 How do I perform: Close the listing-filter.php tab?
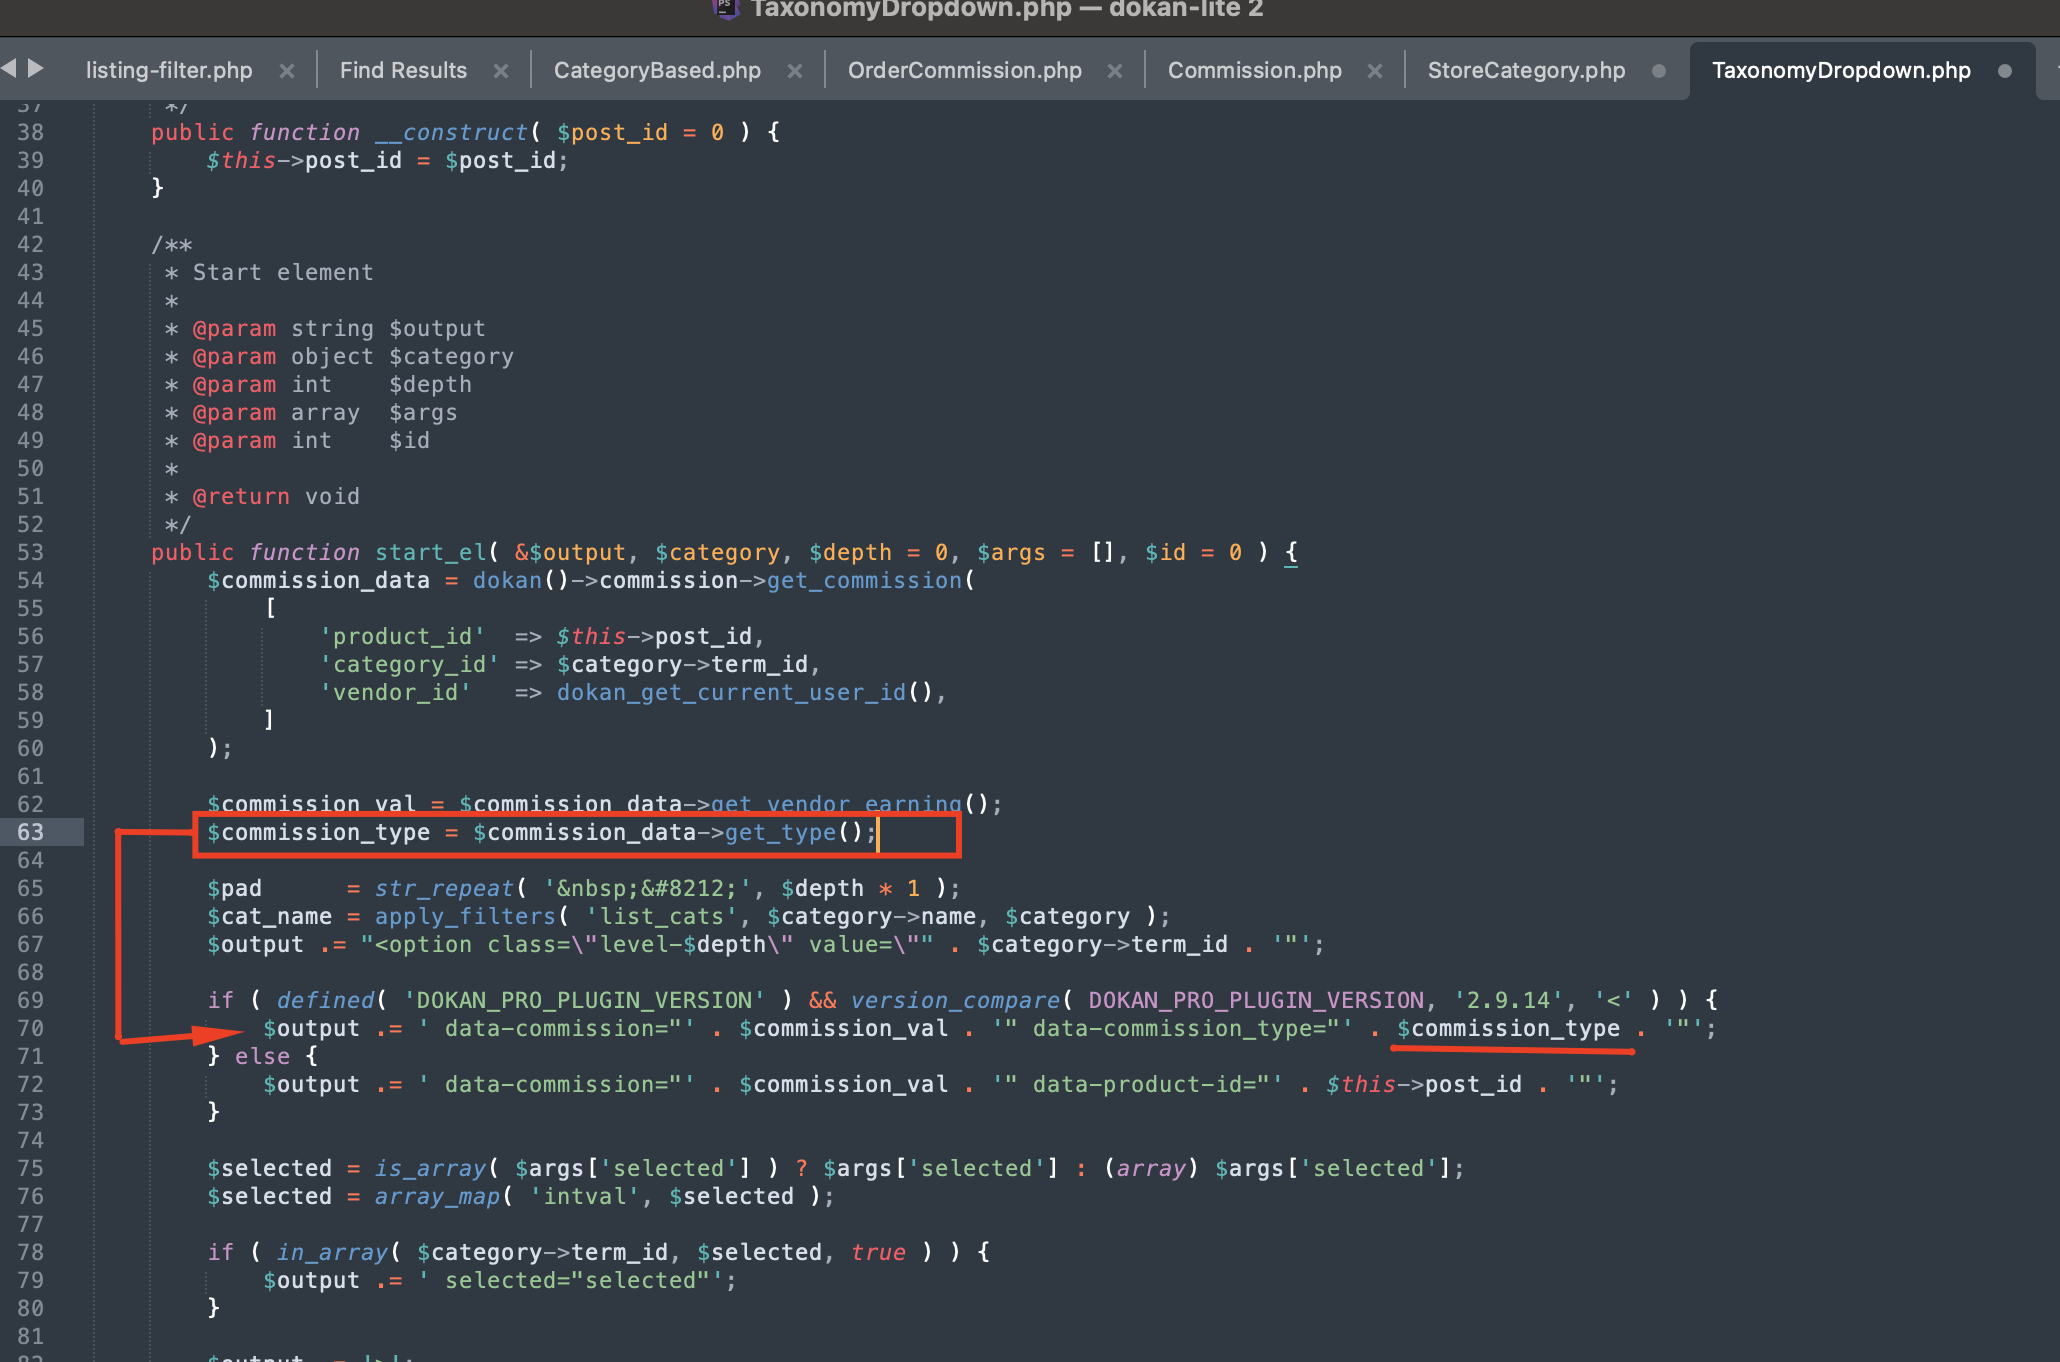287,71
